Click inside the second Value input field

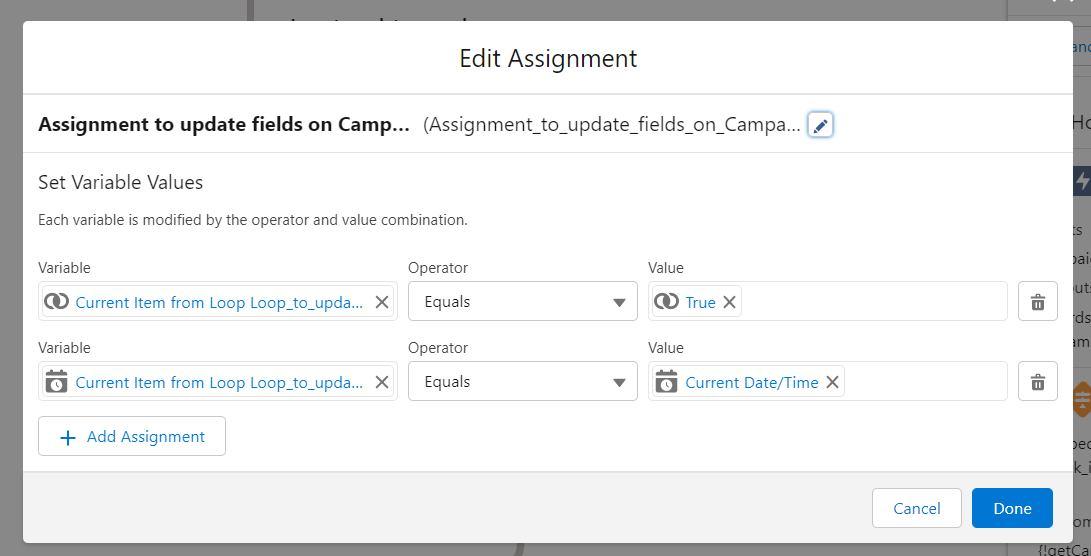tap(925, 382)
